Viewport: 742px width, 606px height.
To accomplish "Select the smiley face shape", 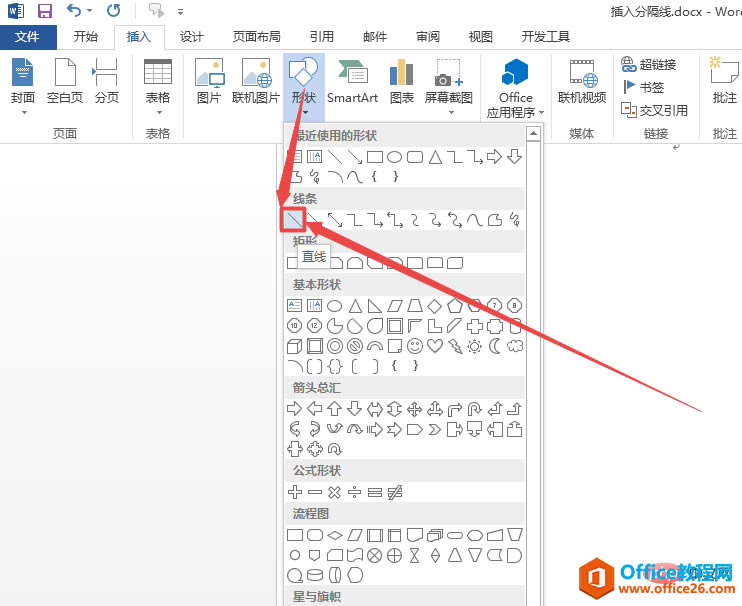I will pos(415,346).
